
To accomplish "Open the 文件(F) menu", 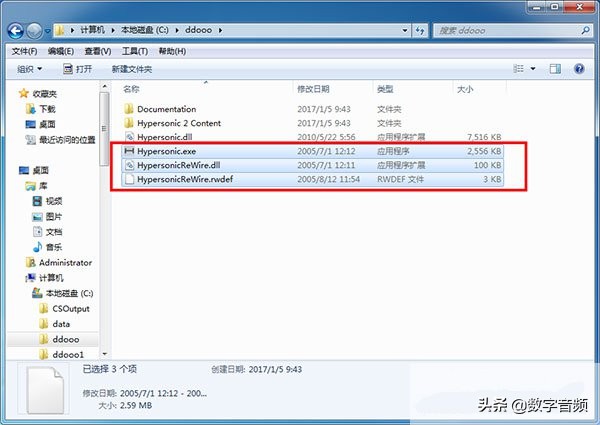I will (24, 51).
